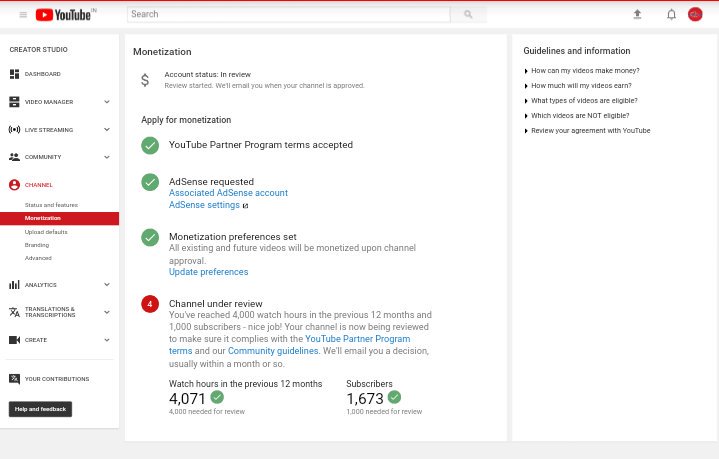Click the green check next to 4,071
The height and width of the screenshot is (459, 719).
[217, 397]
